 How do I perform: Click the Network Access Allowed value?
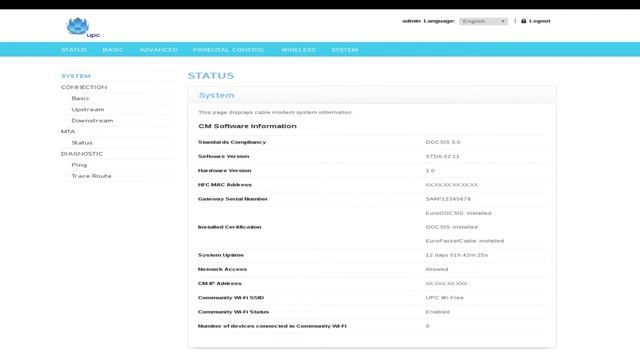click(x=437, y=269)
